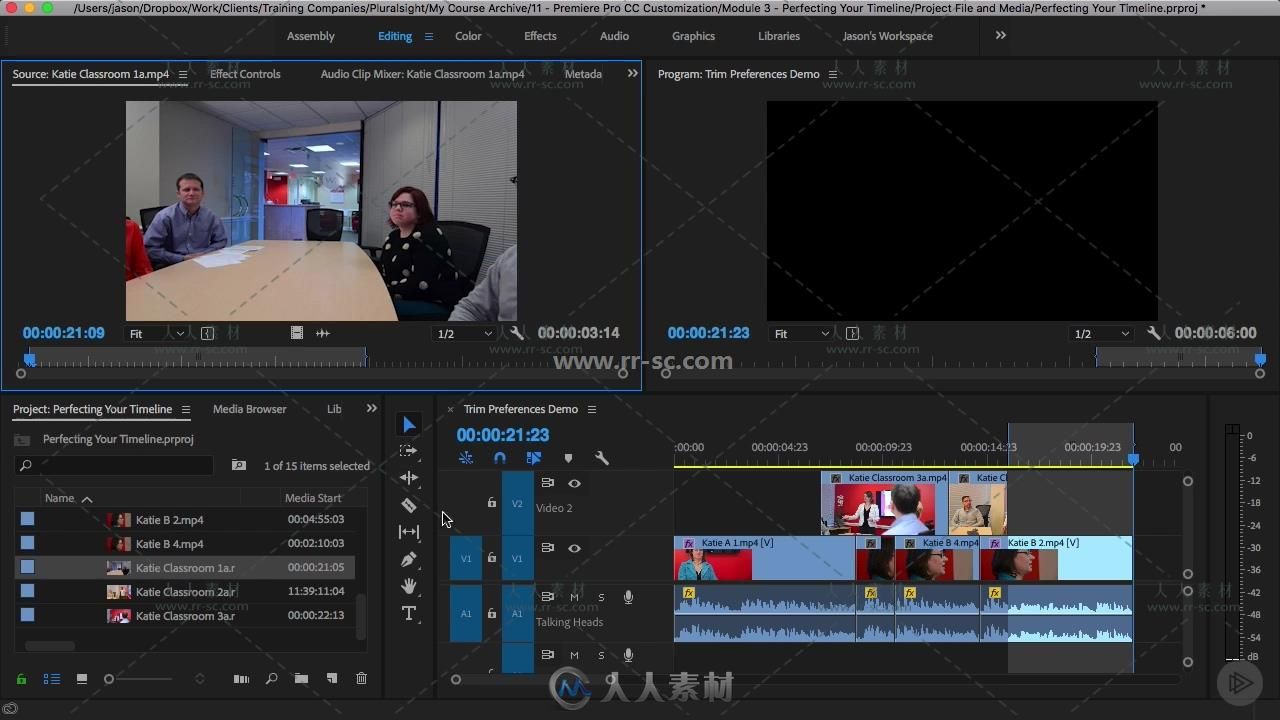
Task: Expand workspace overflow chevrons
Action: tap(1001, 35)
